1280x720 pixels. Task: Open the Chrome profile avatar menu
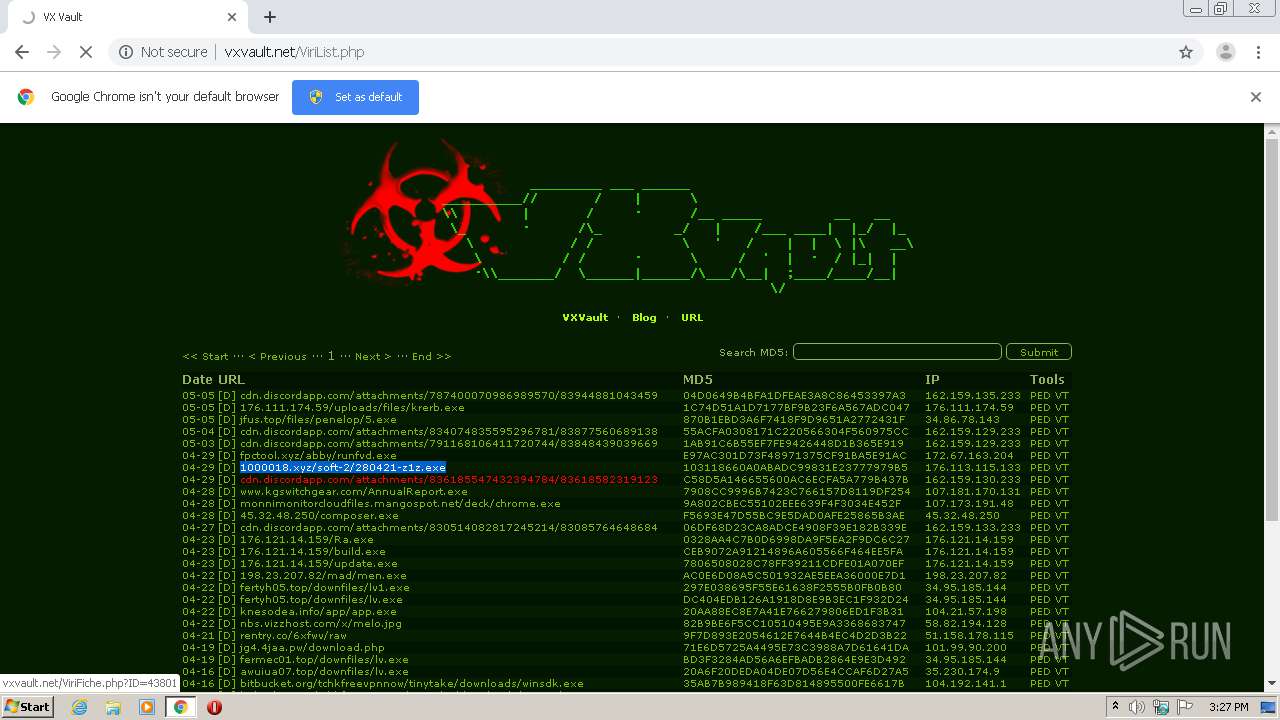tap(1225, 52)
